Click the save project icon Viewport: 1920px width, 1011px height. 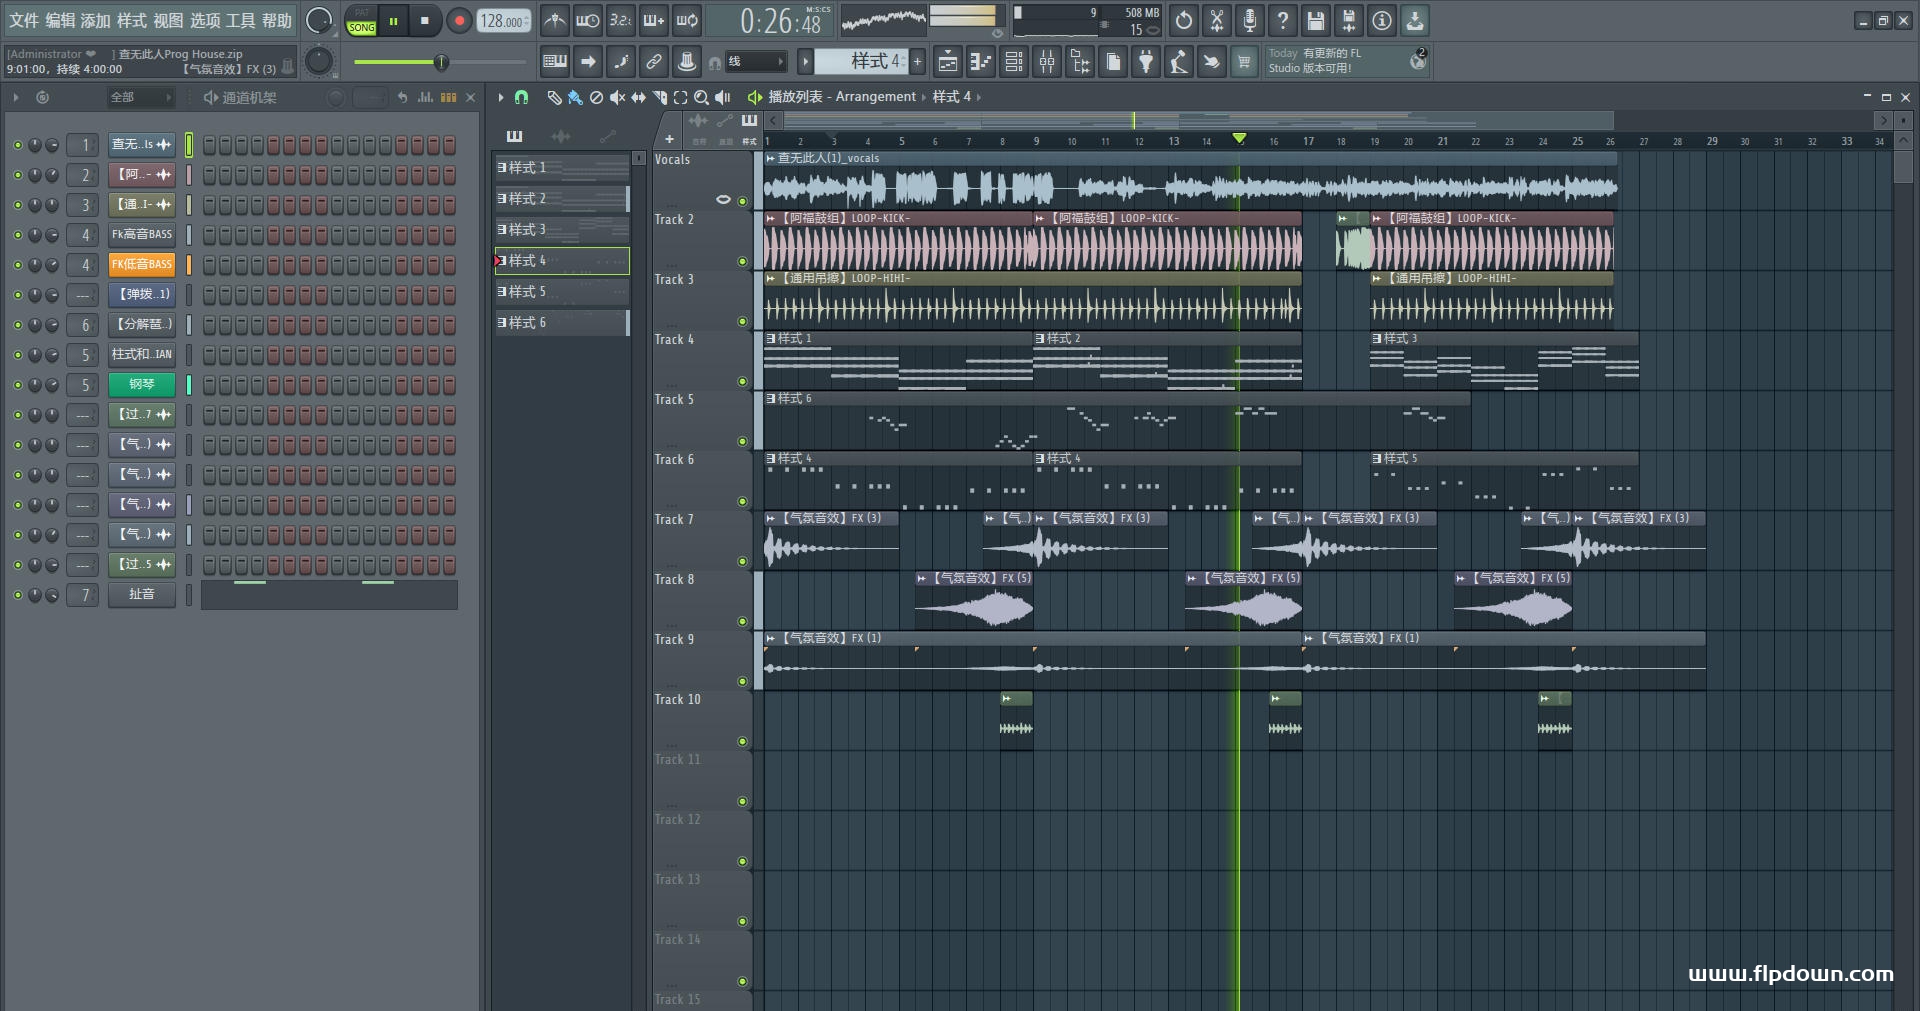tap(1316, 21)
